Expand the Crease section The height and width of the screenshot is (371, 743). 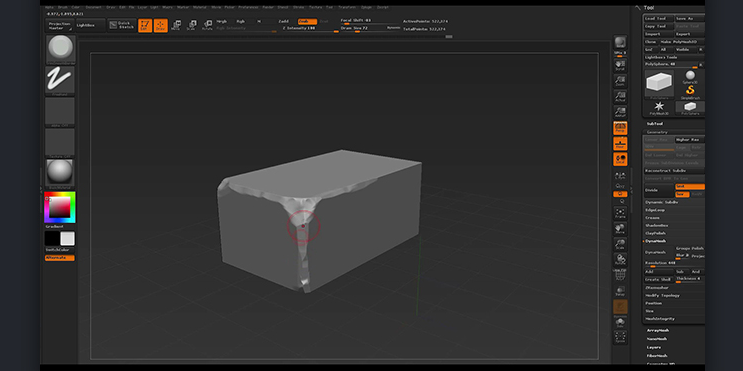pyautogui.click(x=652, y=217)
